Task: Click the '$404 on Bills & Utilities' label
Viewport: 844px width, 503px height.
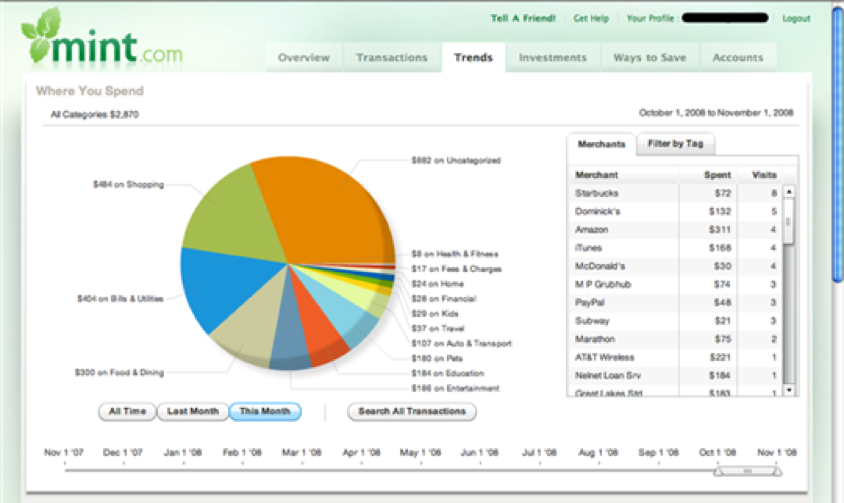Action: click(x=121, y=299)
